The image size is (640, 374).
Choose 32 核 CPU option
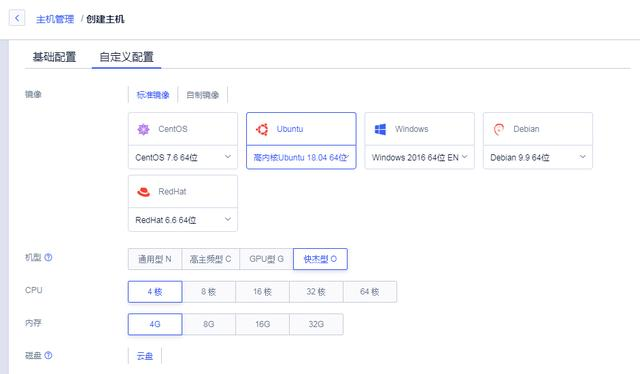[x=316, y=292]
